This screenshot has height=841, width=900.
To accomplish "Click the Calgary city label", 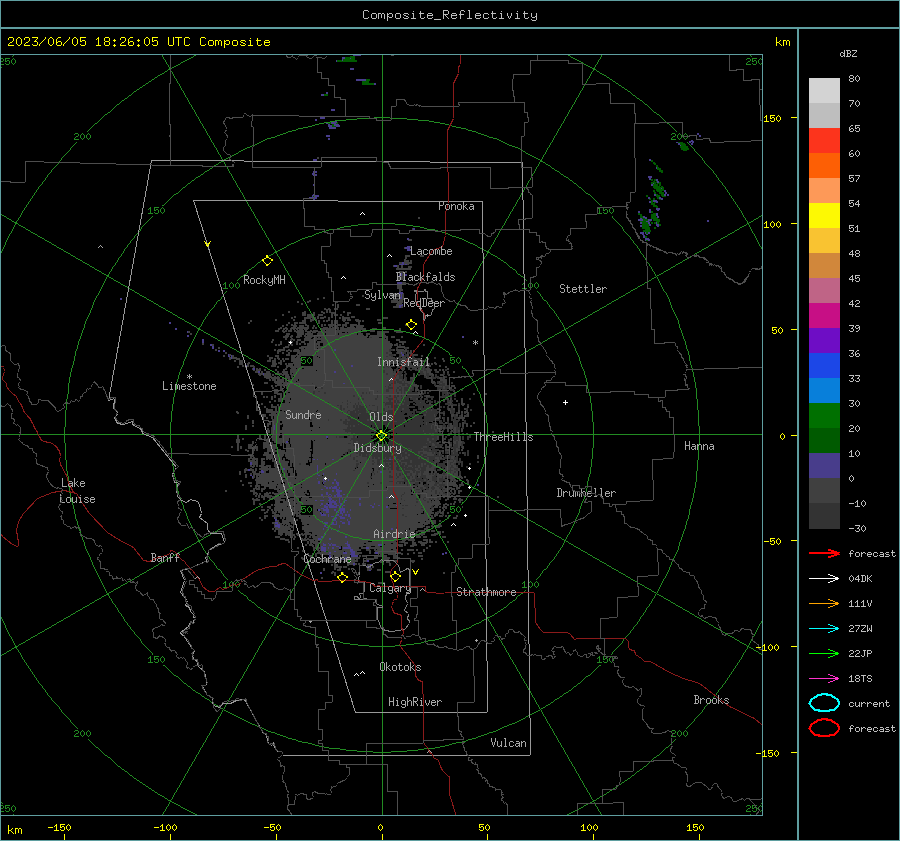I will (390, 588).
